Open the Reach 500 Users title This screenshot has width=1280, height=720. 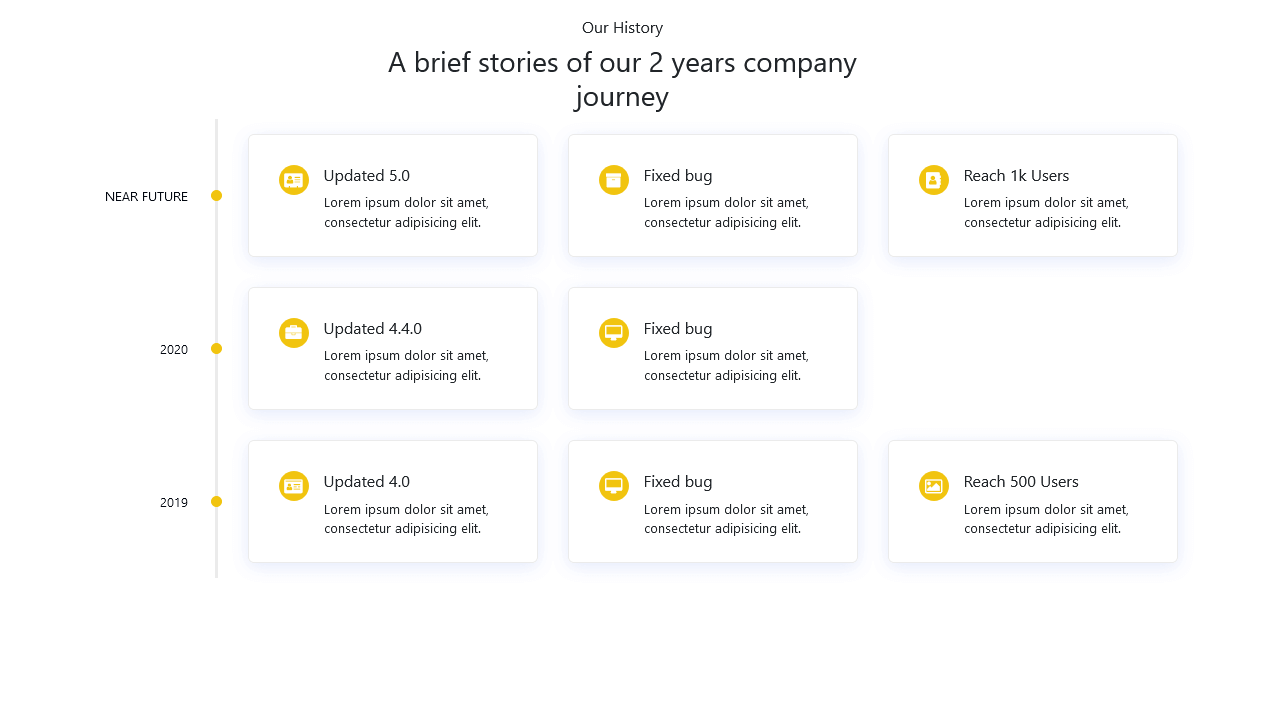pyautogui.click(x=1020, y=482)
